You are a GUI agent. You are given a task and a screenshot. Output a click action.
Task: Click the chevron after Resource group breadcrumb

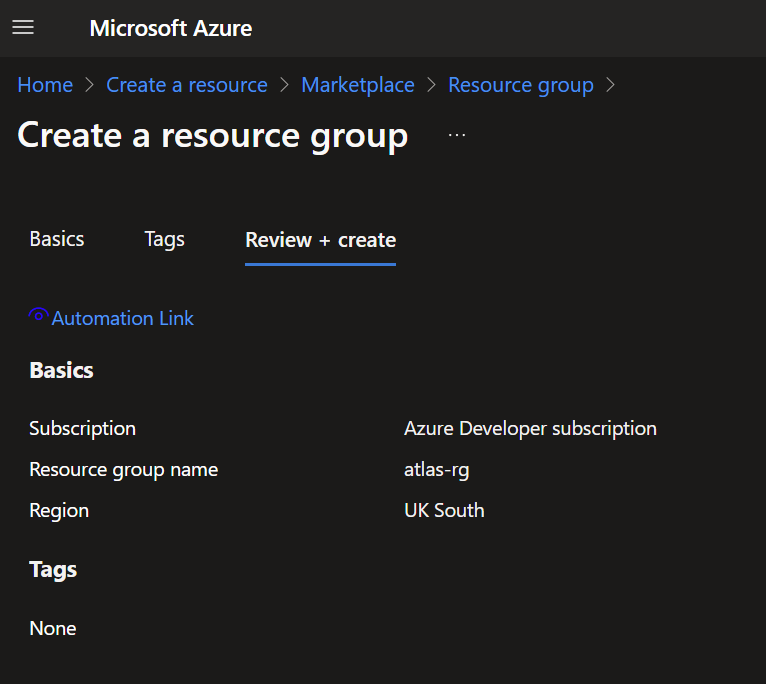610,86
